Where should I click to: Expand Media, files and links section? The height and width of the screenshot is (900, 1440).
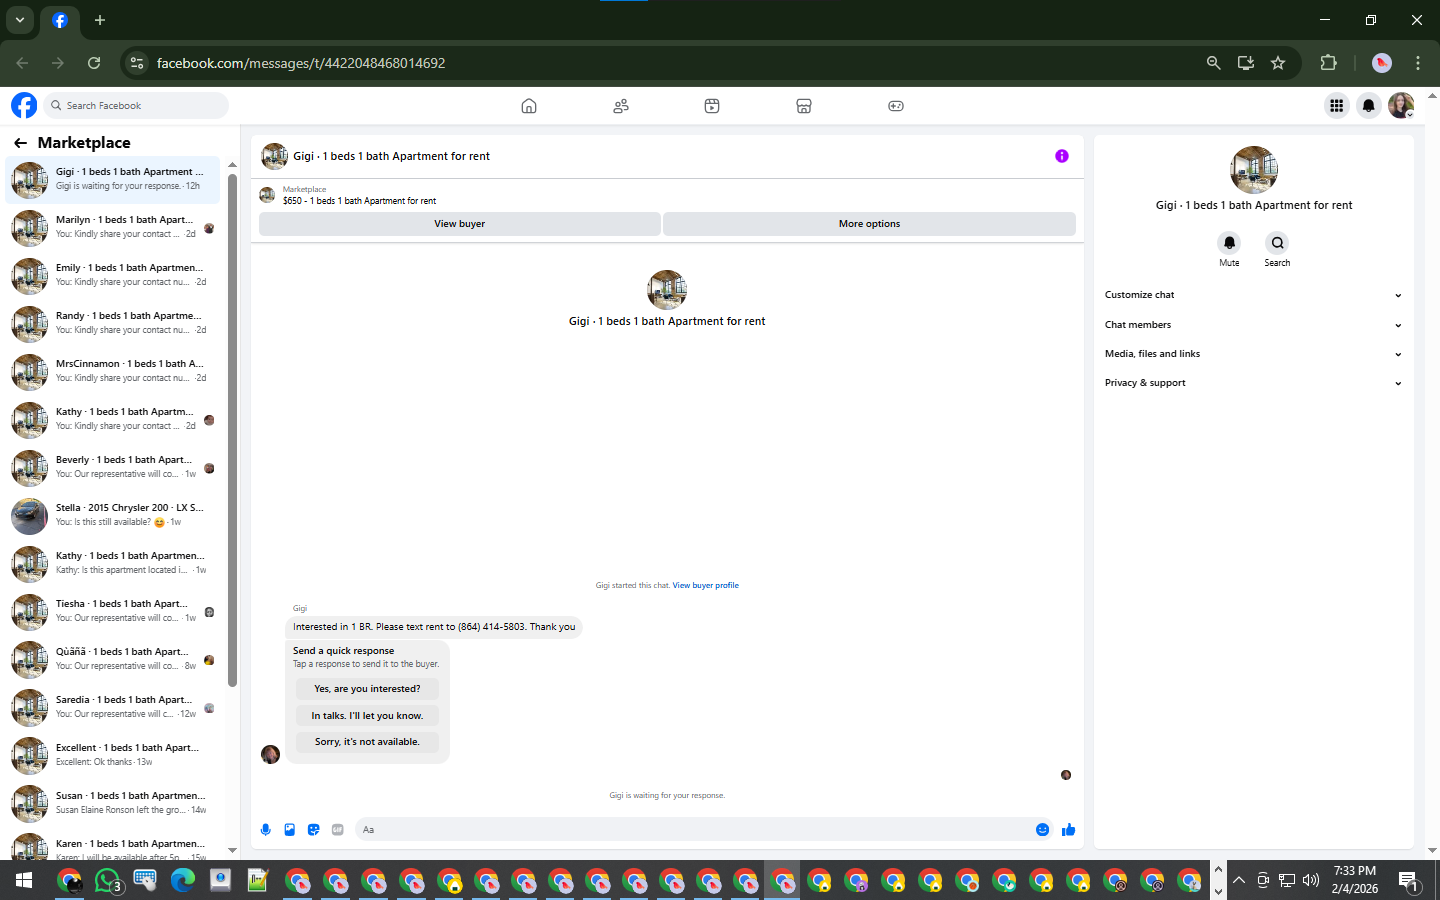1253,354
